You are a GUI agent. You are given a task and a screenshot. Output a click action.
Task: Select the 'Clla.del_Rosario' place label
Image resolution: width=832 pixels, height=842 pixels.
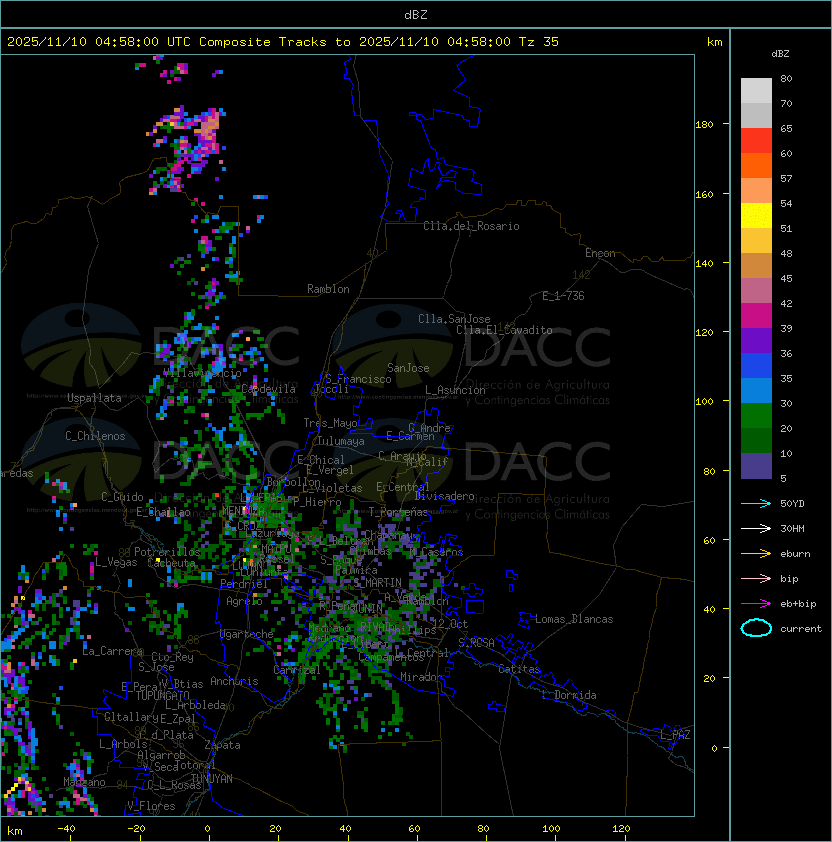(471, 226)
